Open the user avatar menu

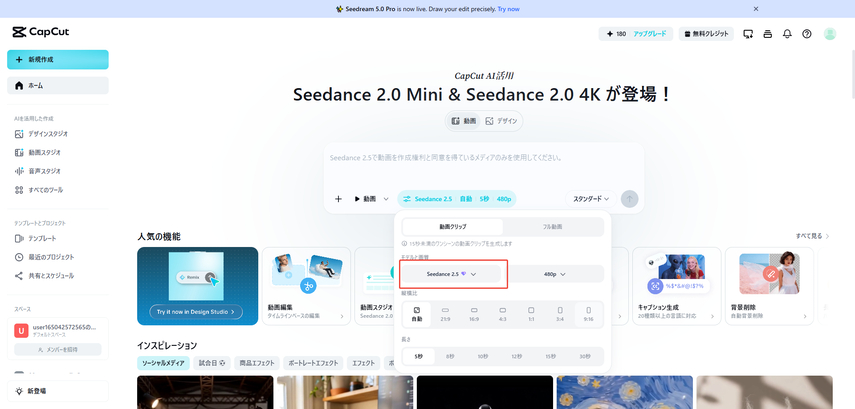tap(829, 34)
